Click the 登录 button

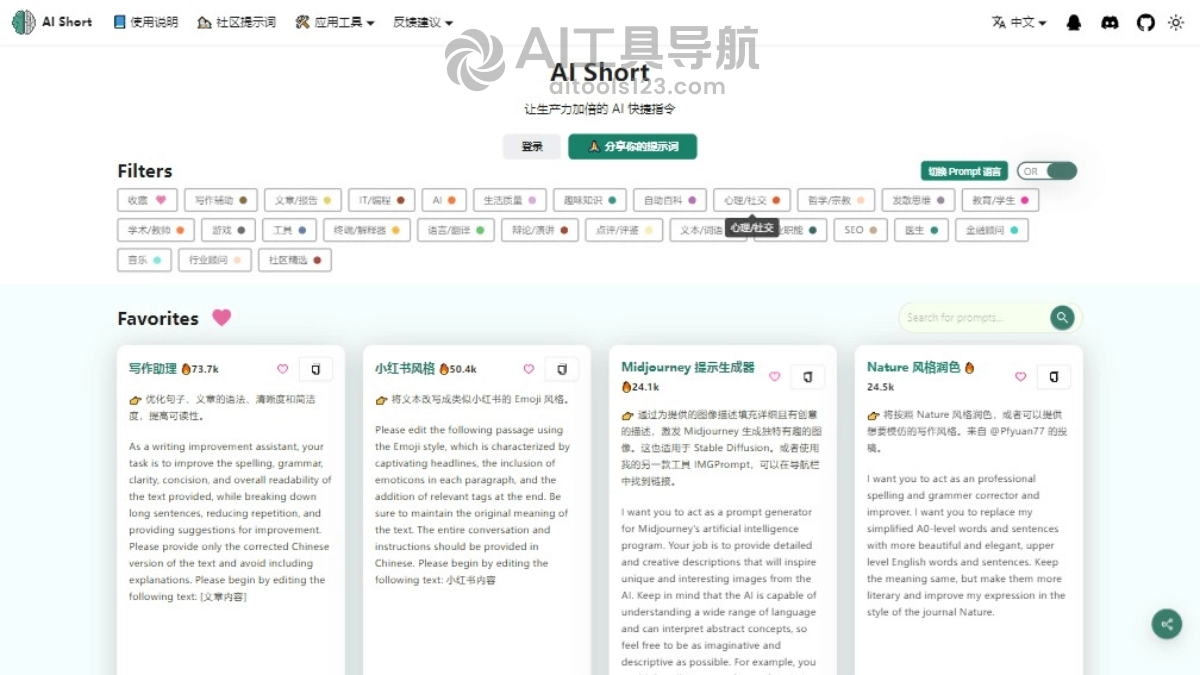tap(532, 146)
